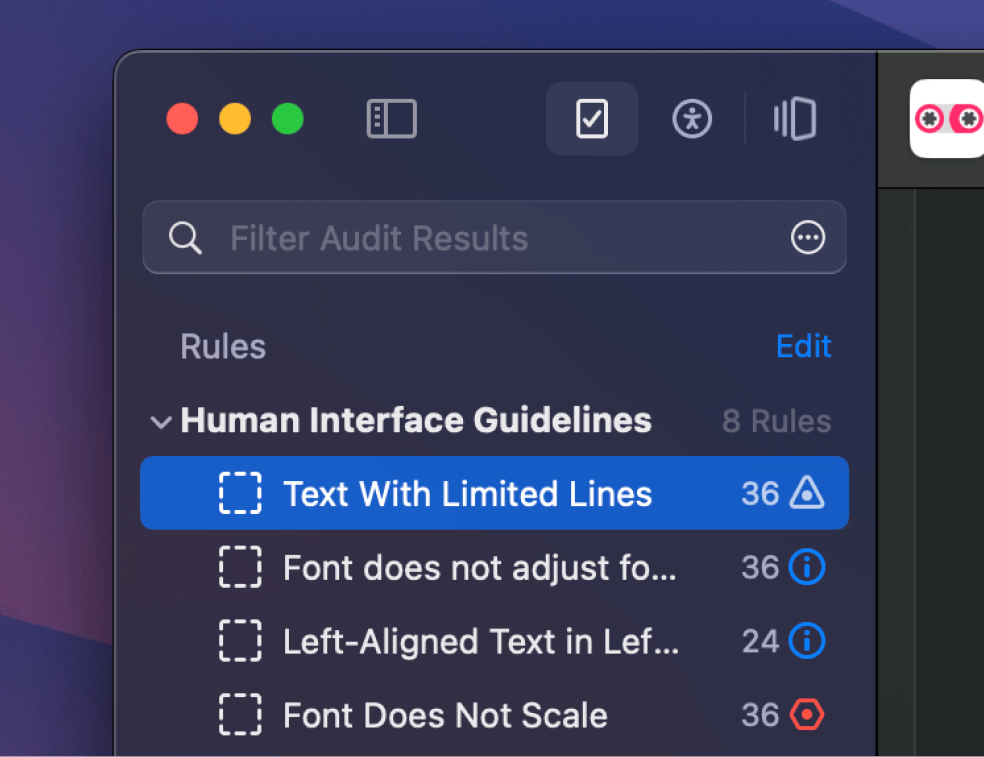Open the pink app thumbnail
This screenshot has height=757, width=984.
(x=947, y=118)
